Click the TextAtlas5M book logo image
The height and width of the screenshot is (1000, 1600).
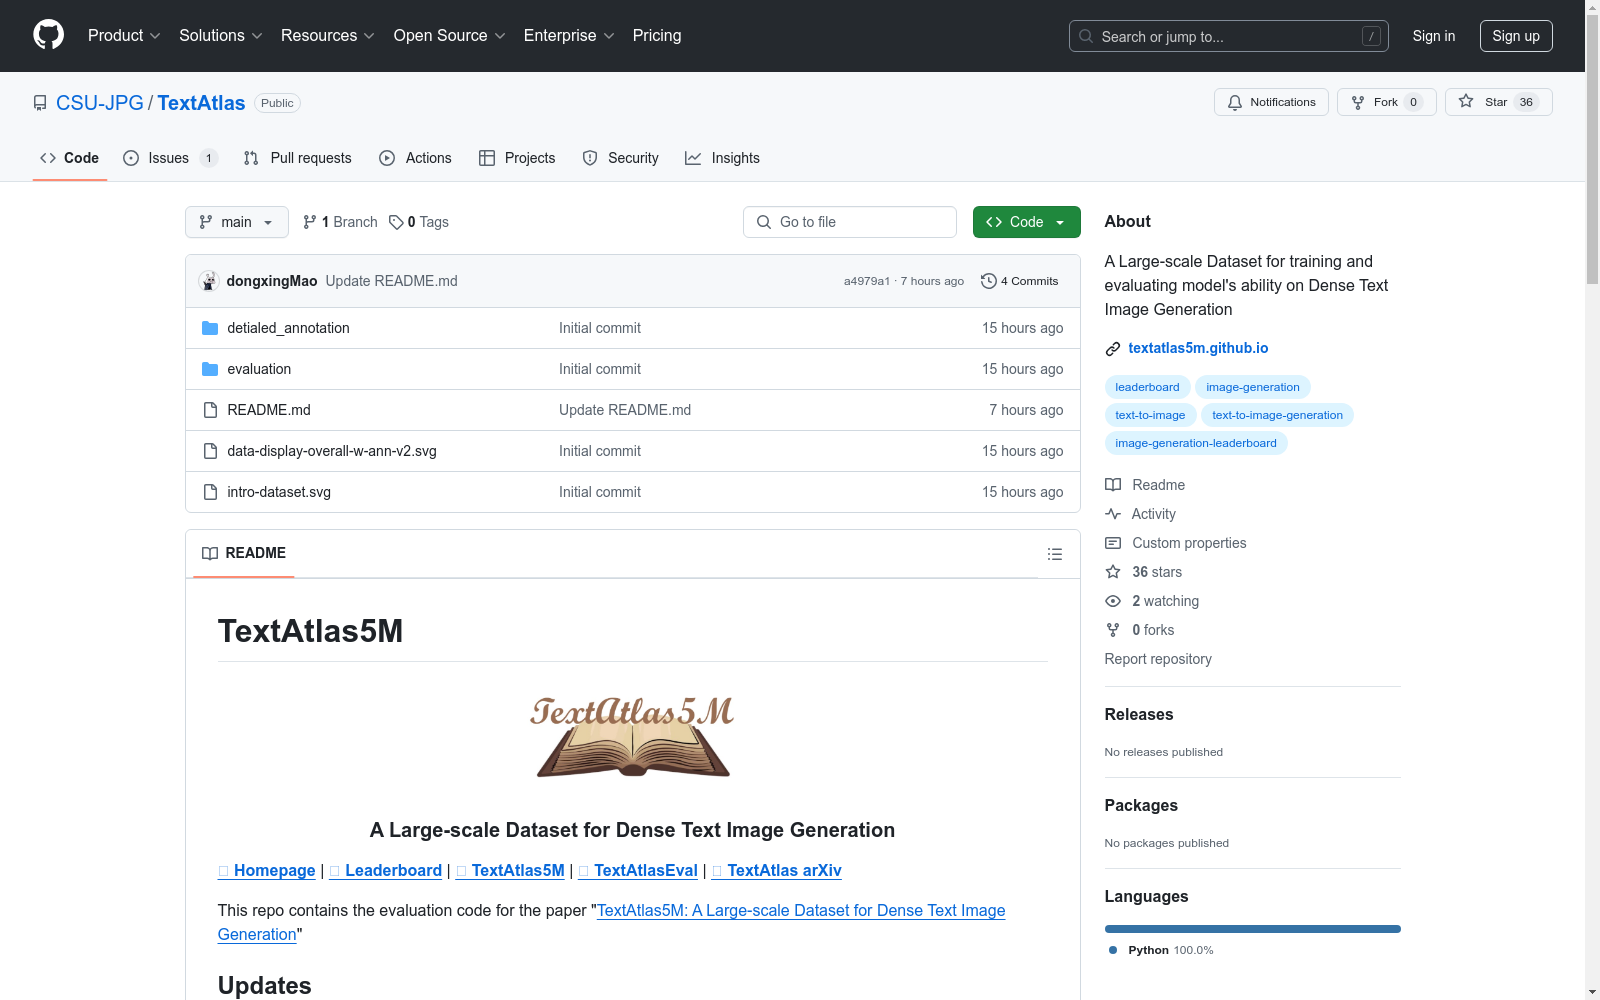633,738
